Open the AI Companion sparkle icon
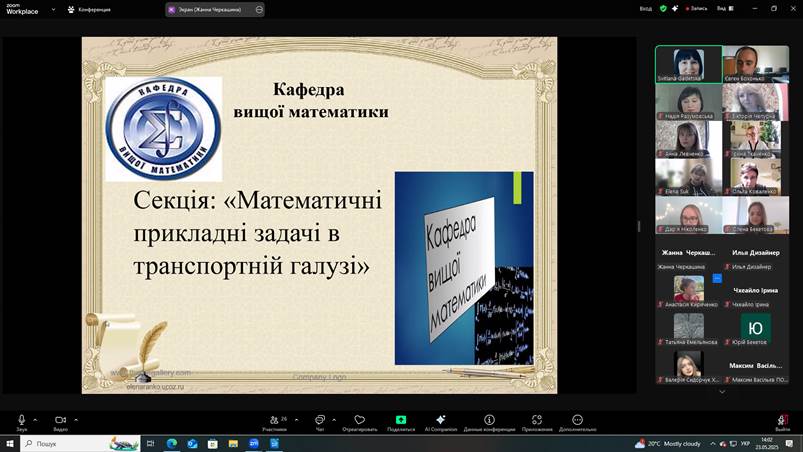Viewport: 803px width, 452px height. click(440, 421)
